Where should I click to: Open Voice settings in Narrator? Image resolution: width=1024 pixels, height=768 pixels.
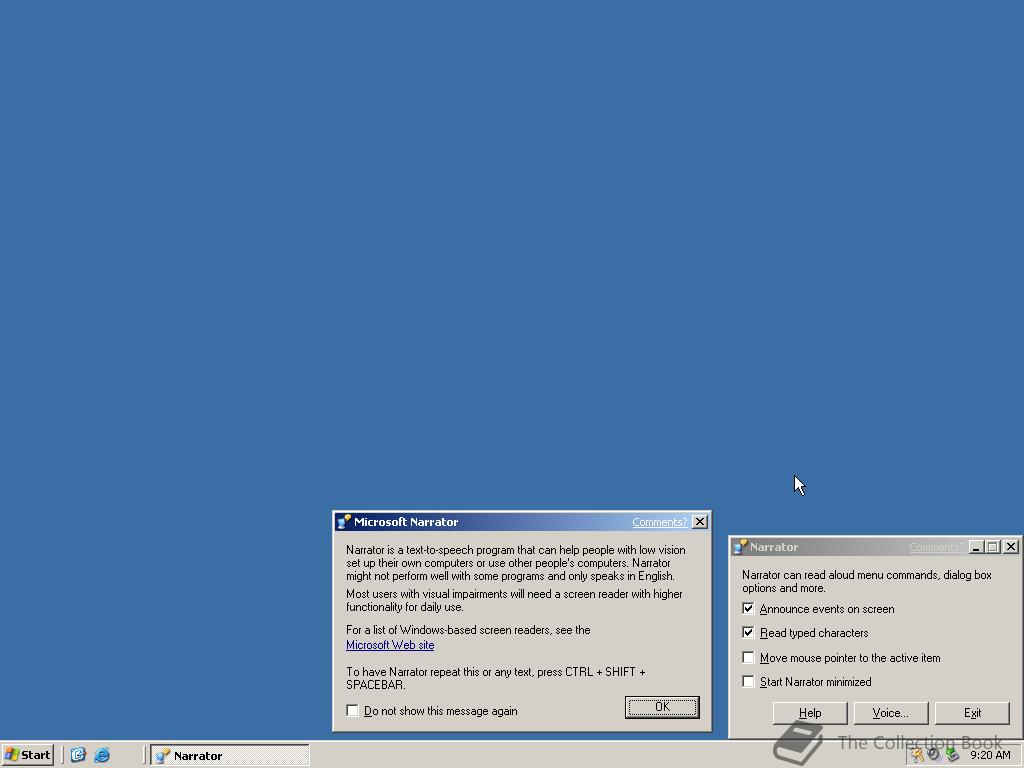point(891,713)
